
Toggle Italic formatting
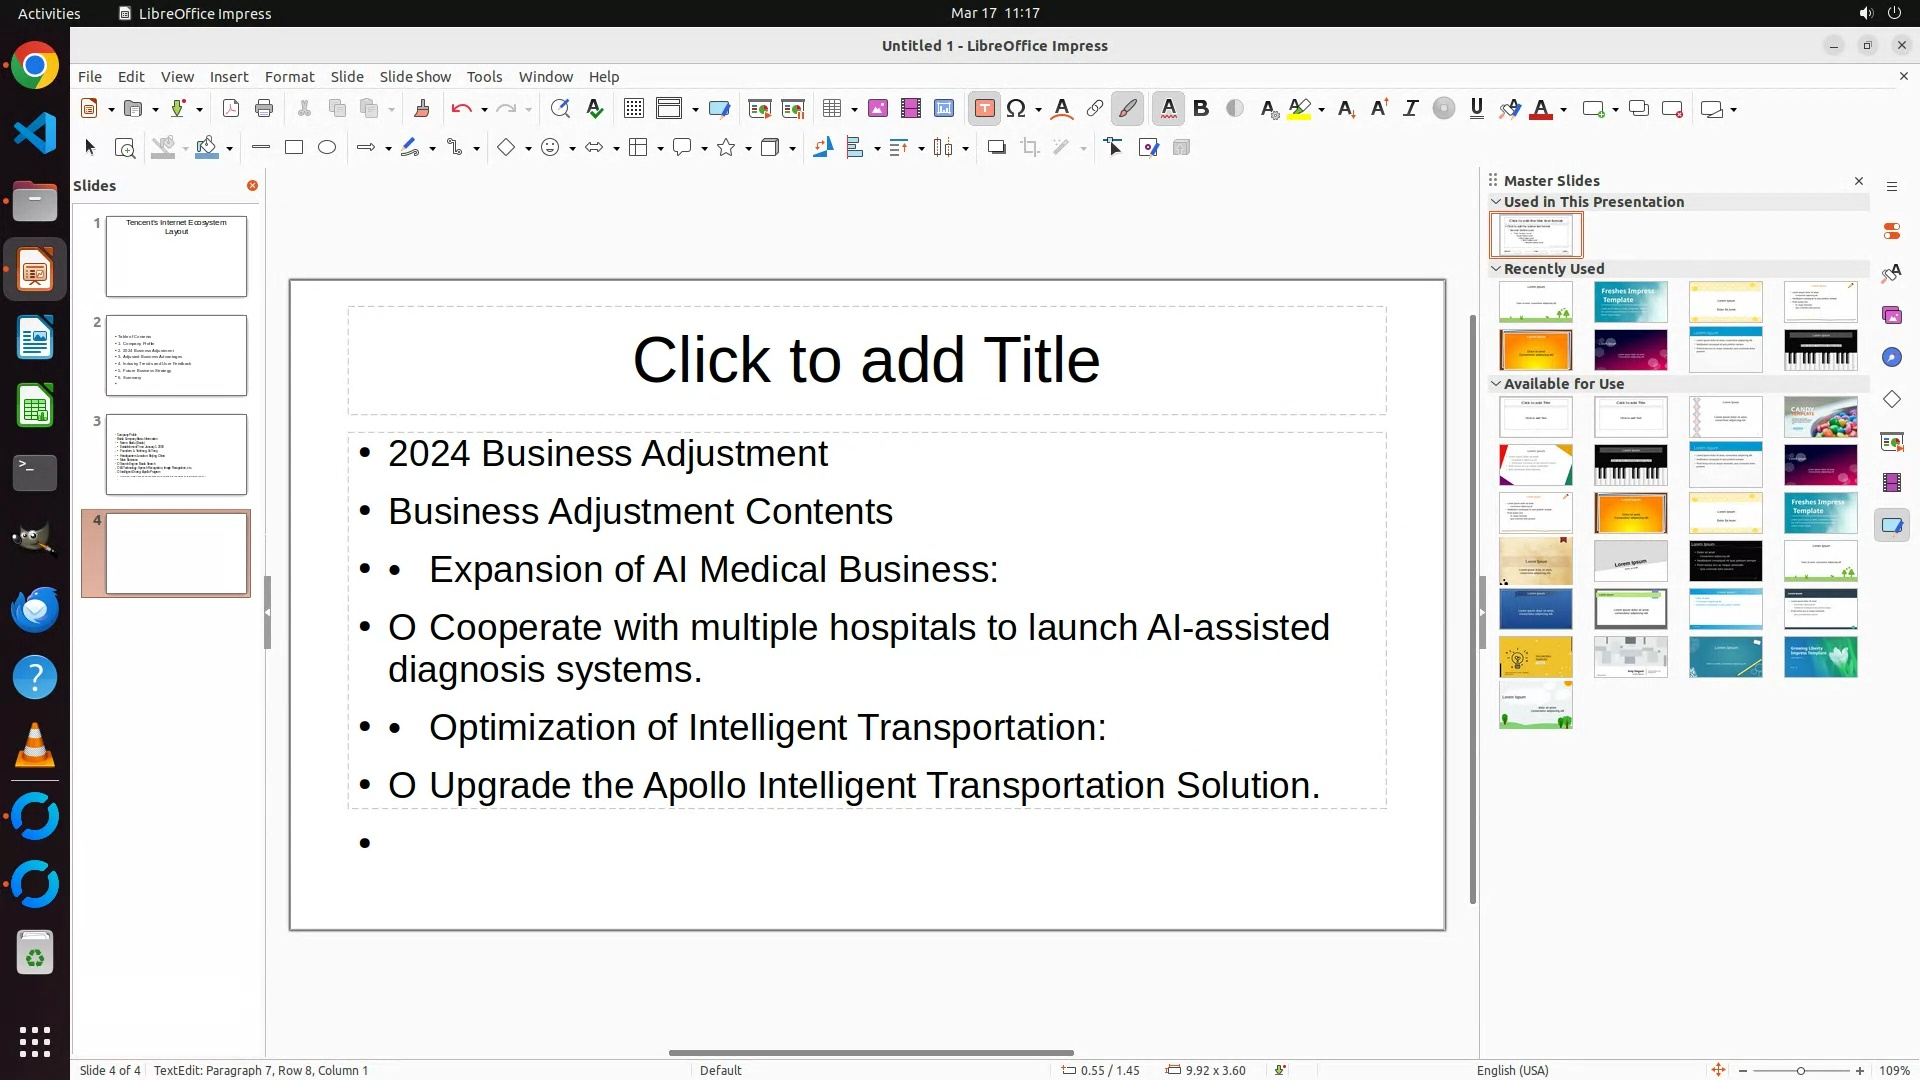point(1410,109)
